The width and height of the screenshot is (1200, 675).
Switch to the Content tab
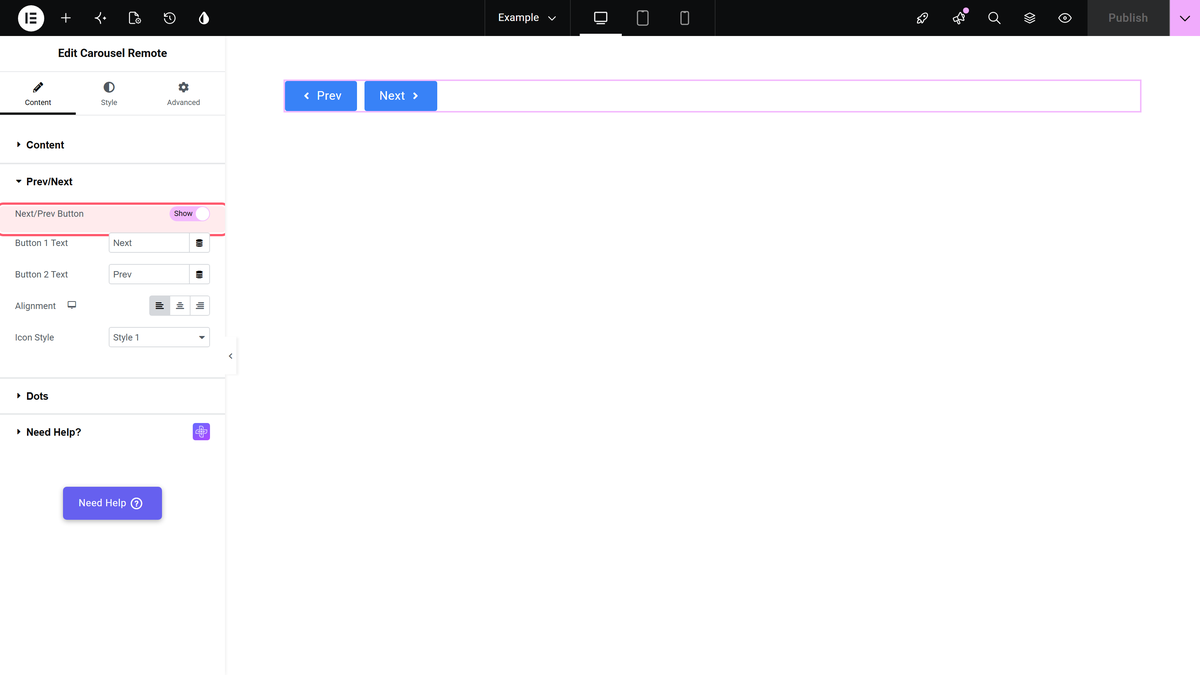click(38, 93)
